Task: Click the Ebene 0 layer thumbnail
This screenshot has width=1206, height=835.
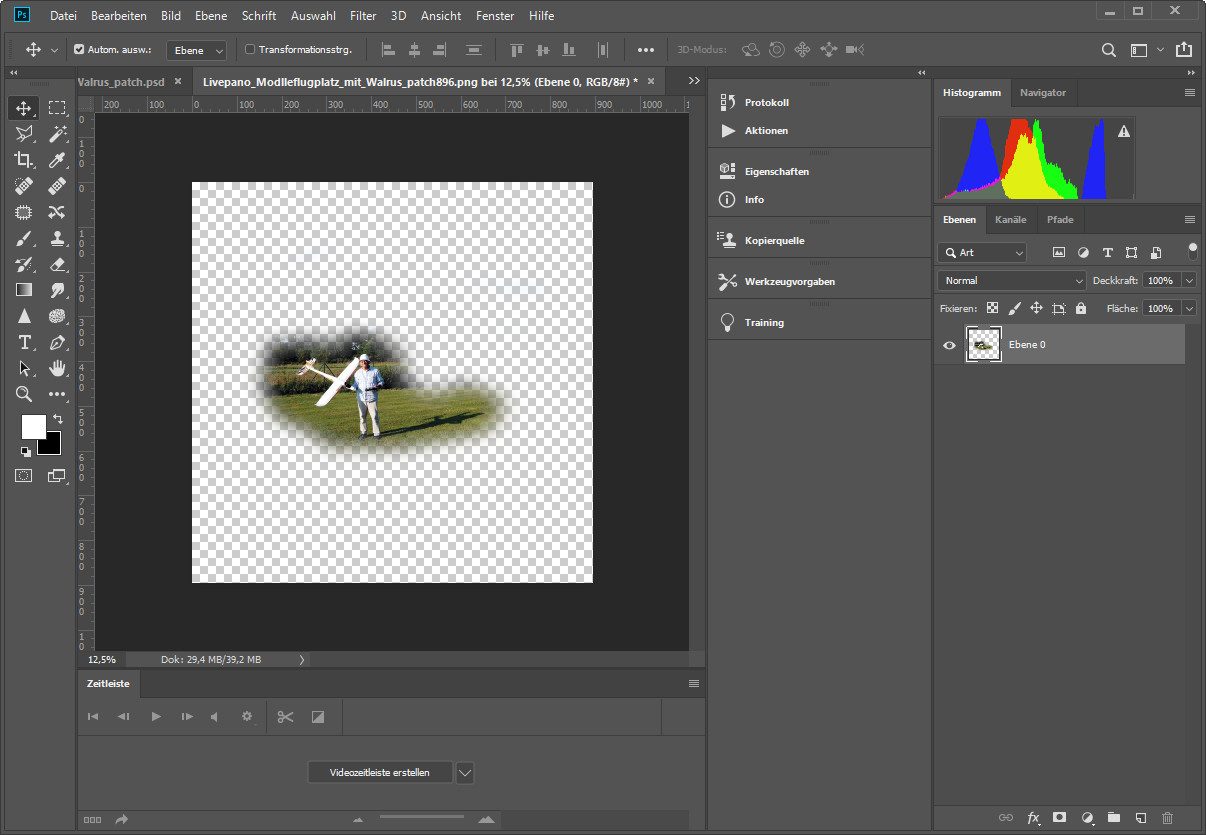Action: [984, 345]
